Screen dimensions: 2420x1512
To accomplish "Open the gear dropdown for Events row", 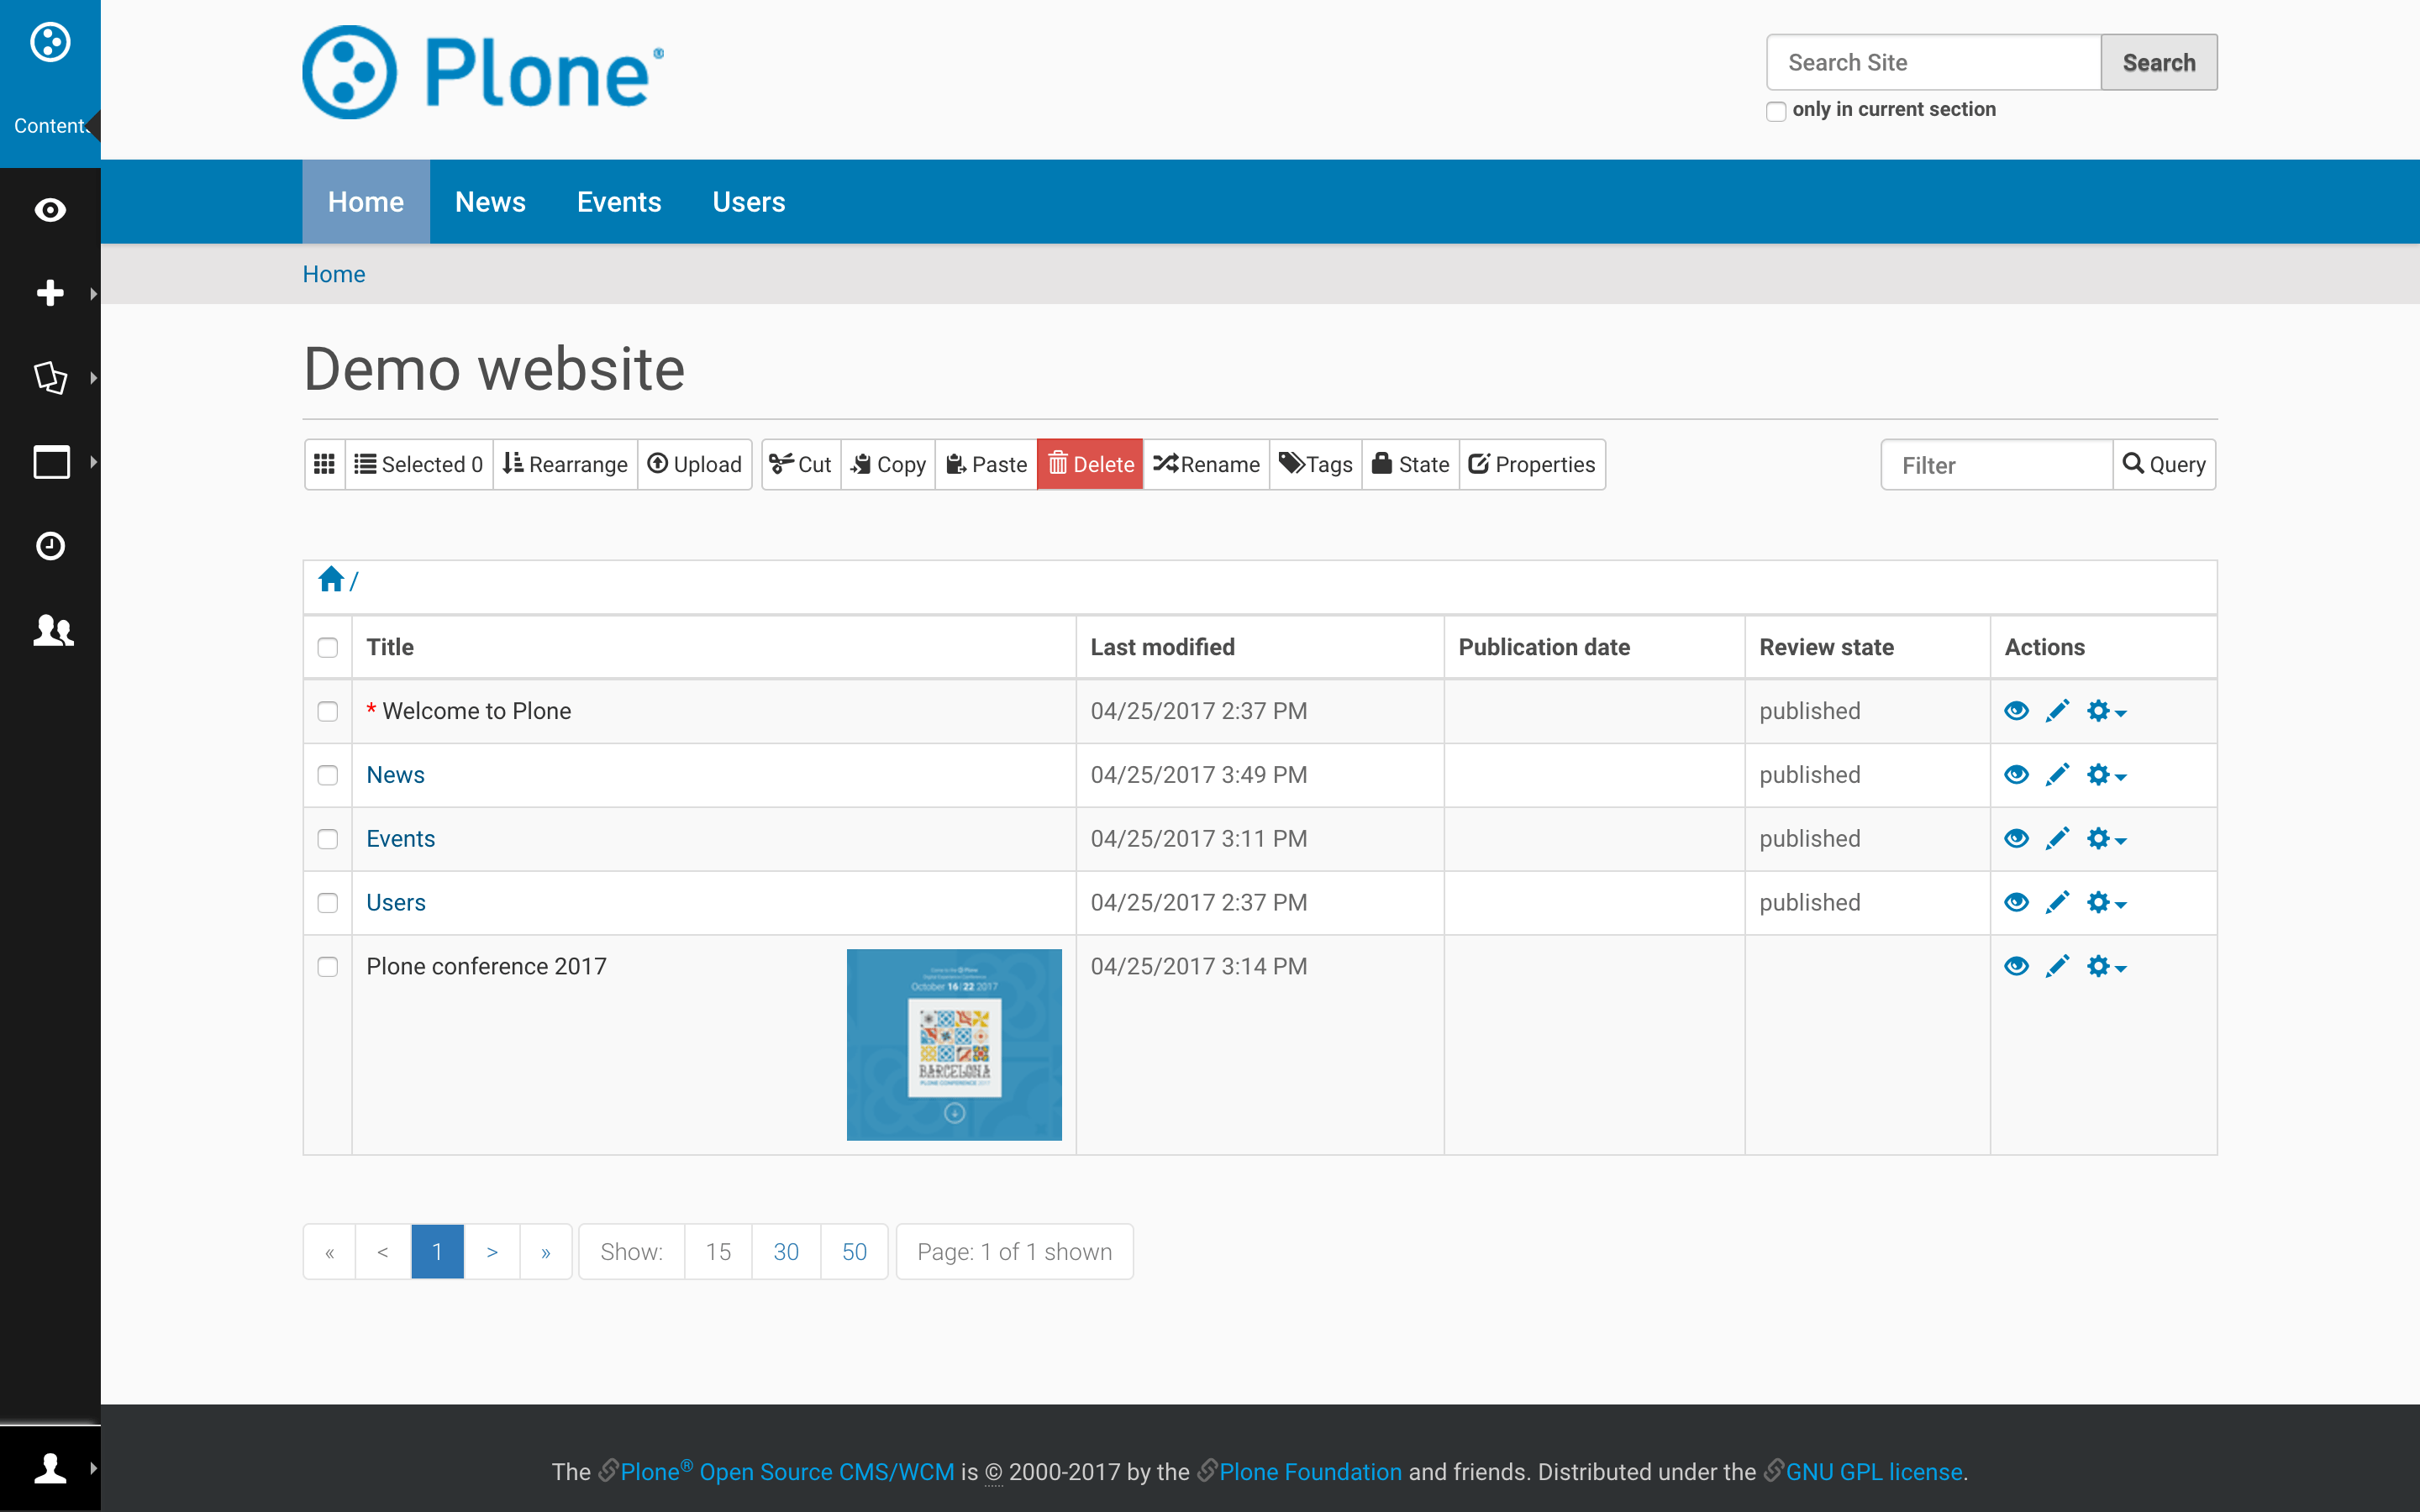I will coord(2105,839).
